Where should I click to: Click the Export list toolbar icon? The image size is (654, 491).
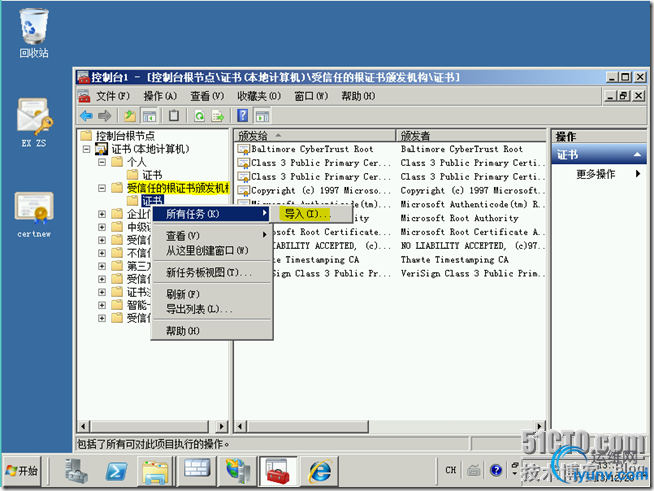(218, 116)
